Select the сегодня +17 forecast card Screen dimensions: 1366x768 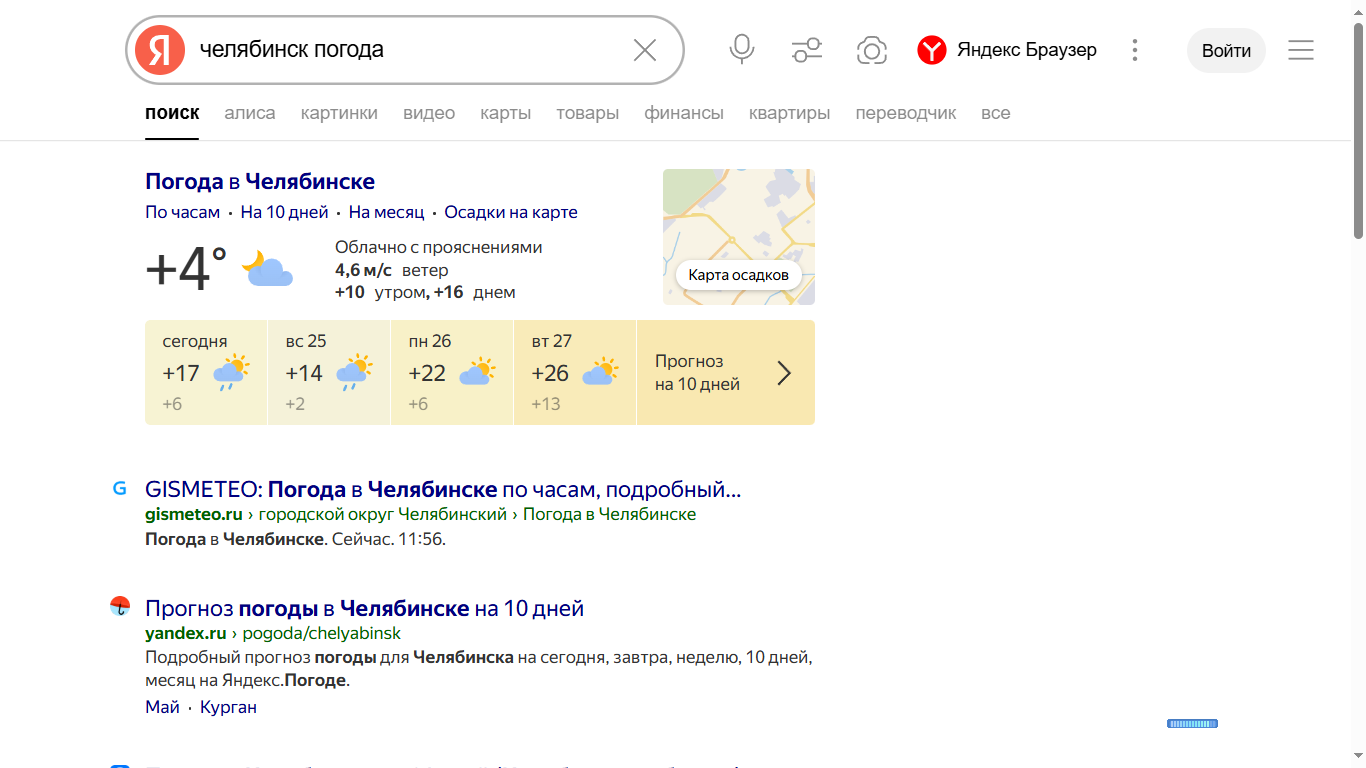[206, 372]
